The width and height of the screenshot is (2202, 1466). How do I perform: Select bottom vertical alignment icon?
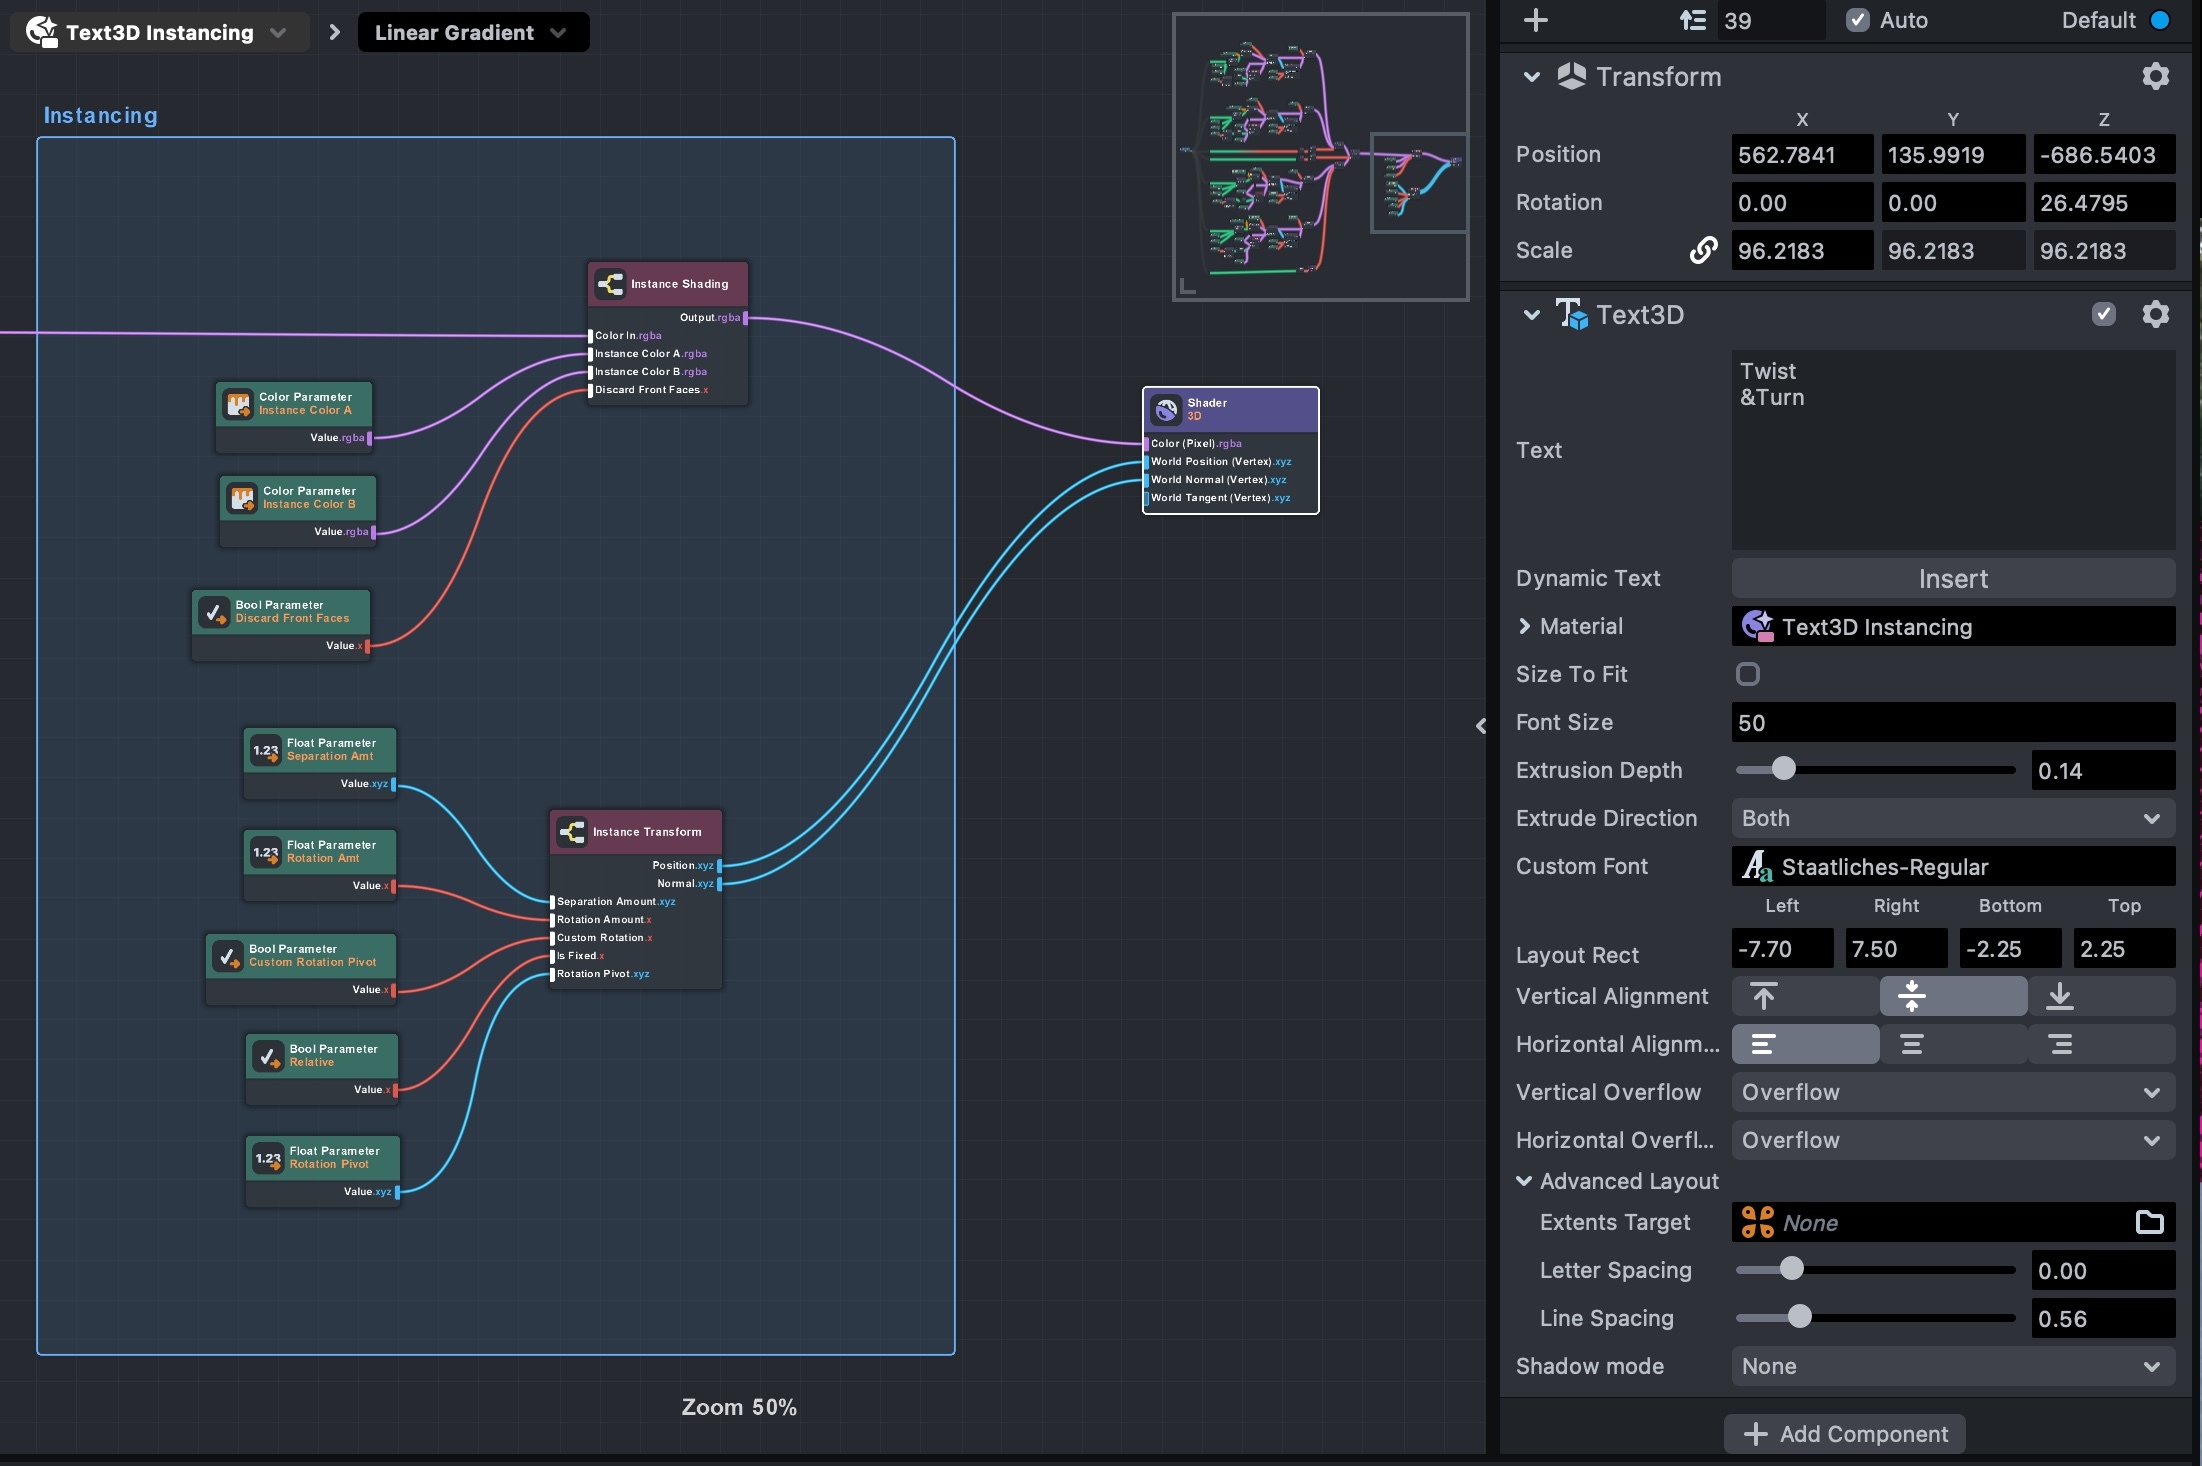[x=2060, y=996]
